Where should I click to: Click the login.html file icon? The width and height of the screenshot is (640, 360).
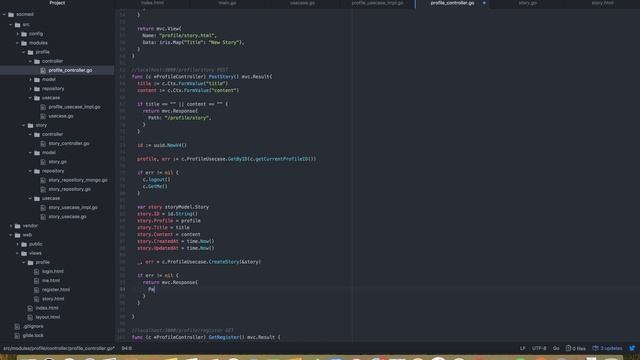[x=36, y=271]
